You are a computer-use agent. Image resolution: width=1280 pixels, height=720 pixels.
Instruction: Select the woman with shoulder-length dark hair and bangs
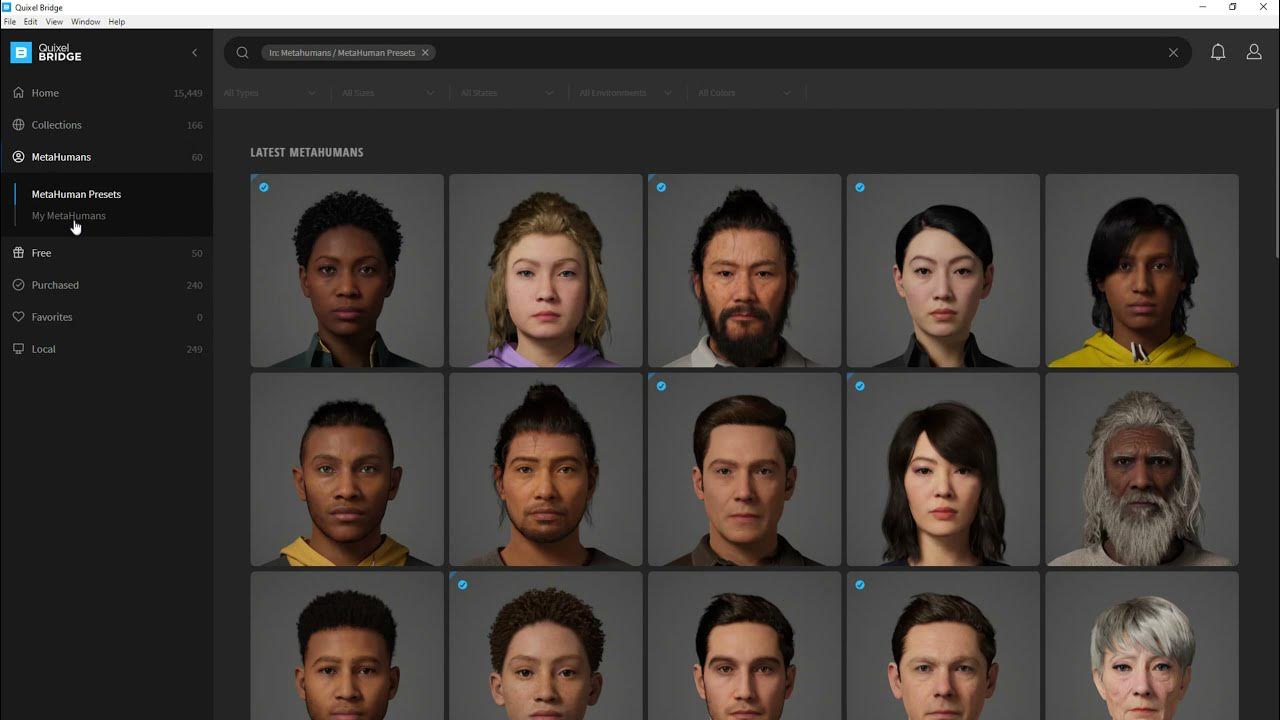(x=943, y=470)
